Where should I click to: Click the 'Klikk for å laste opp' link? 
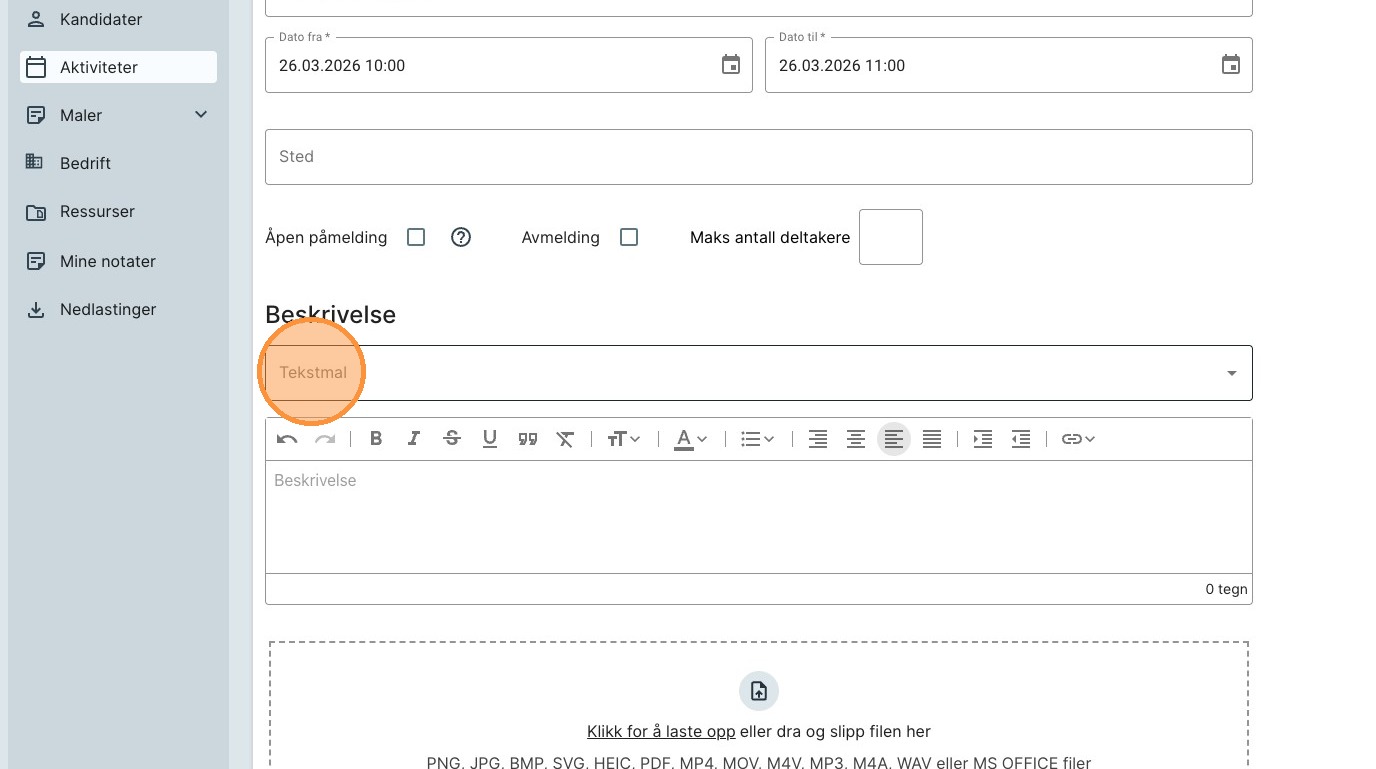(x=661, y=731)
